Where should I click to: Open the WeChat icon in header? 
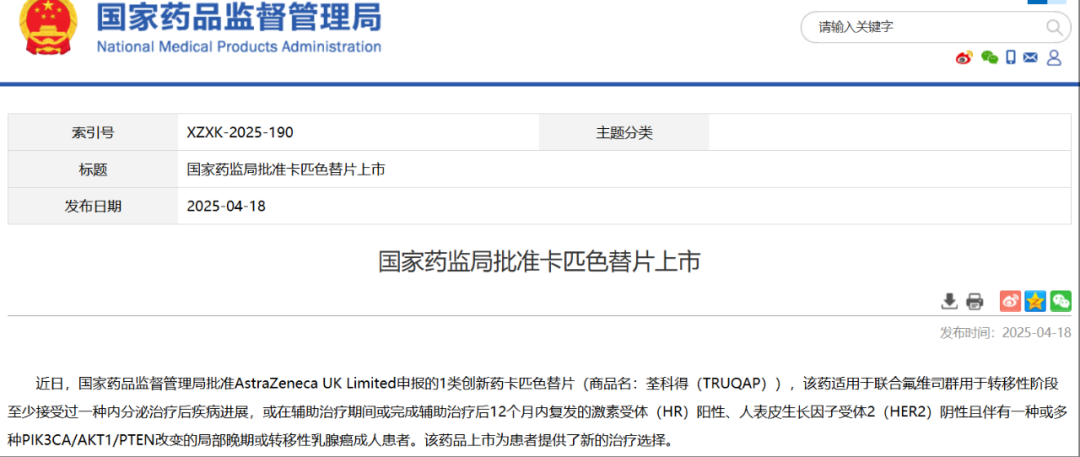989,58
